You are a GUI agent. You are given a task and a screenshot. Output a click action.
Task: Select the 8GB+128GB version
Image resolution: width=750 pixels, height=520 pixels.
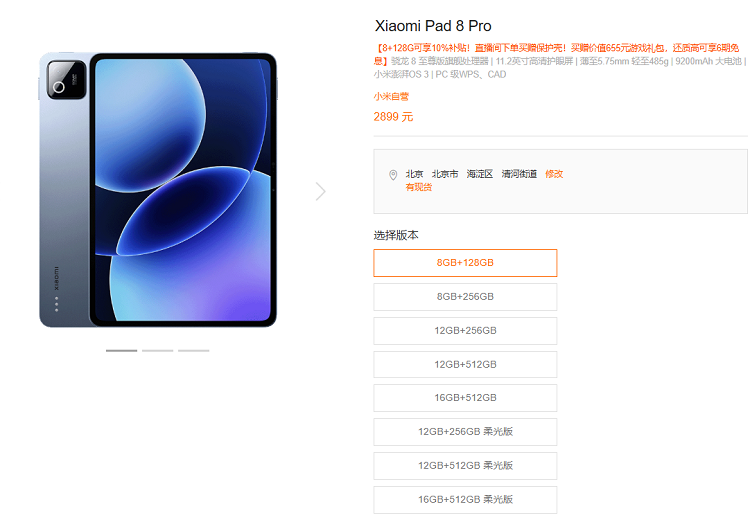(465, 263)
